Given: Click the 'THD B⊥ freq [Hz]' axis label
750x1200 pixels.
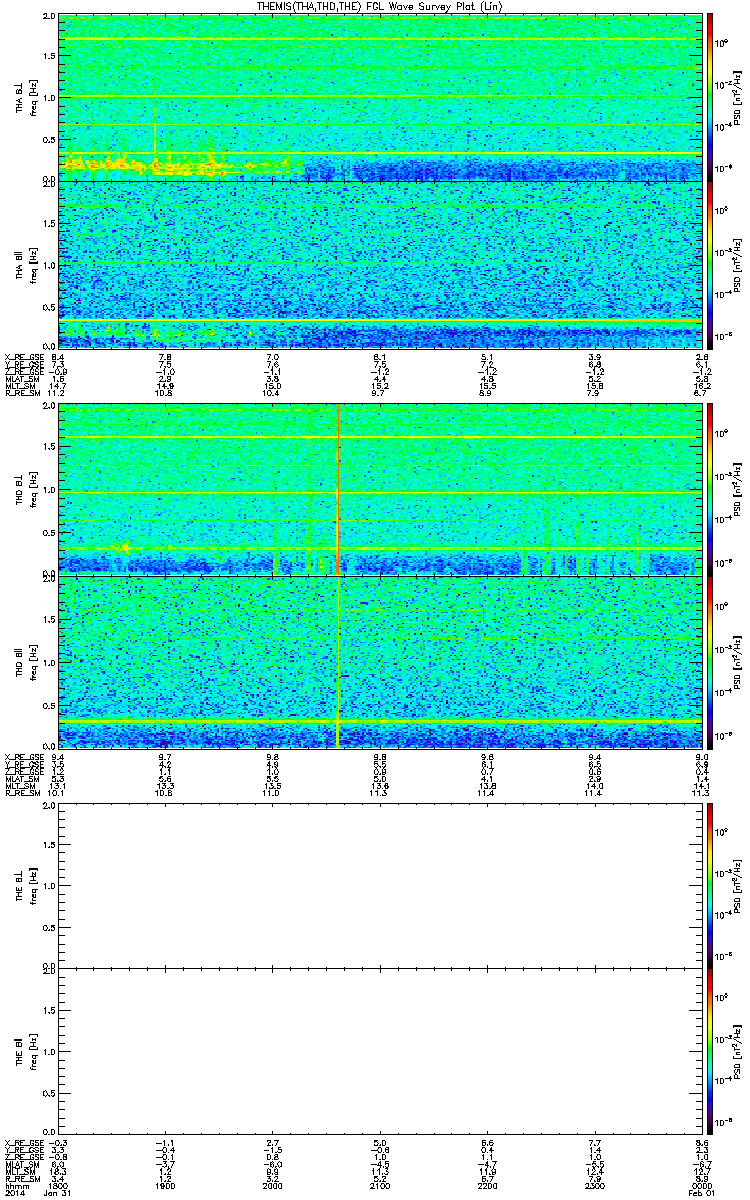Looking at the screenshot, I should coord(25,490).
